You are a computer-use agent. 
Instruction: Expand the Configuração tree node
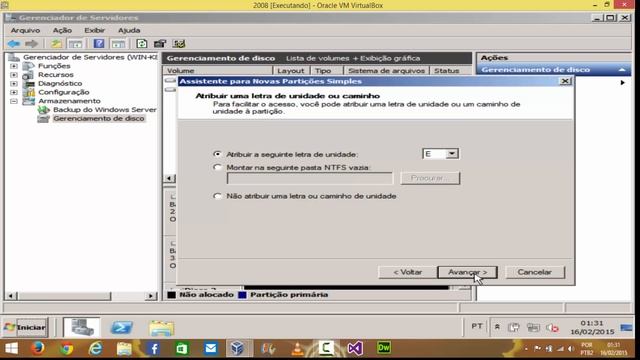(14, 92)
